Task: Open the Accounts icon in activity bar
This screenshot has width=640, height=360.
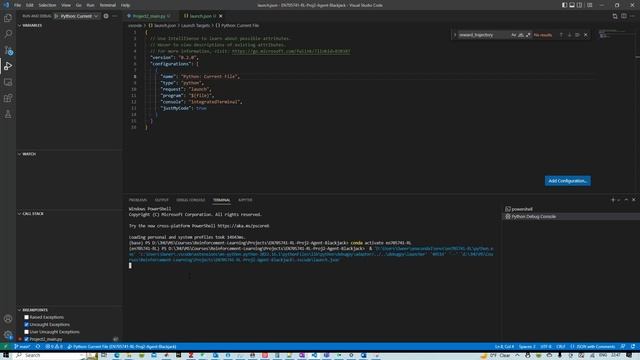Action: 8,319
